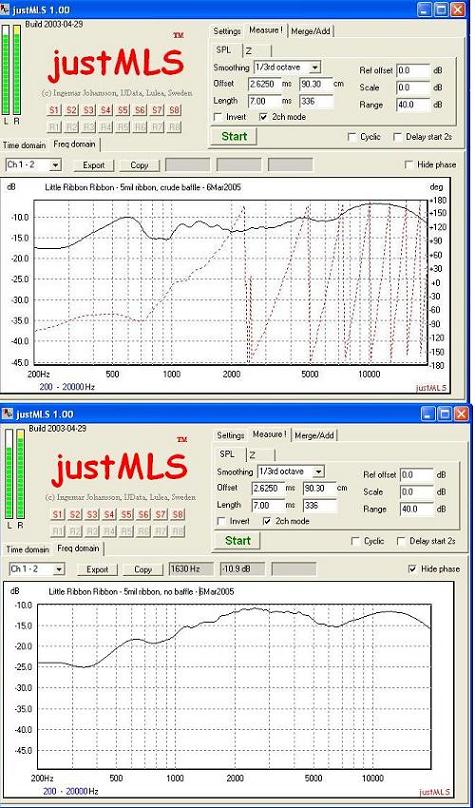475x808 pixels.
Task: Click Range dB field in lower window
Action: click(x=416, y=509)
